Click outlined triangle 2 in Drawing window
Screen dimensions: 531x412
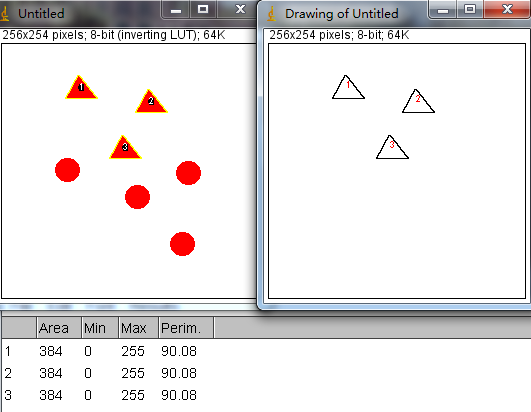[x=418, y=103]
